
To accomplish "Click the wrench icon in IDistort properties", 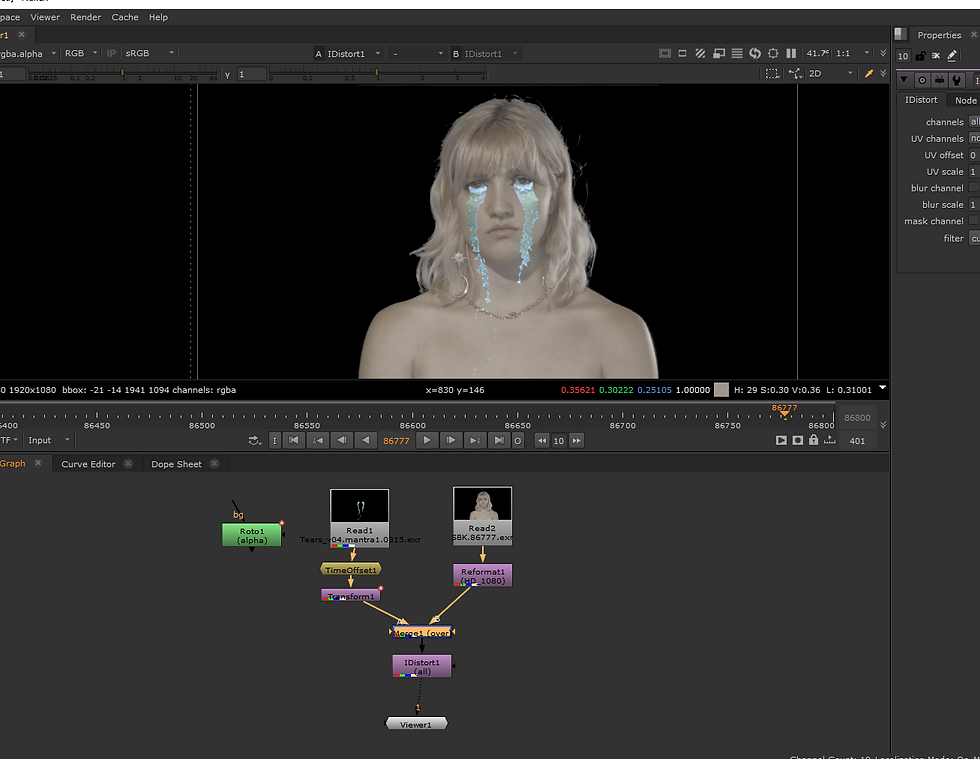I will coord(958,80).
